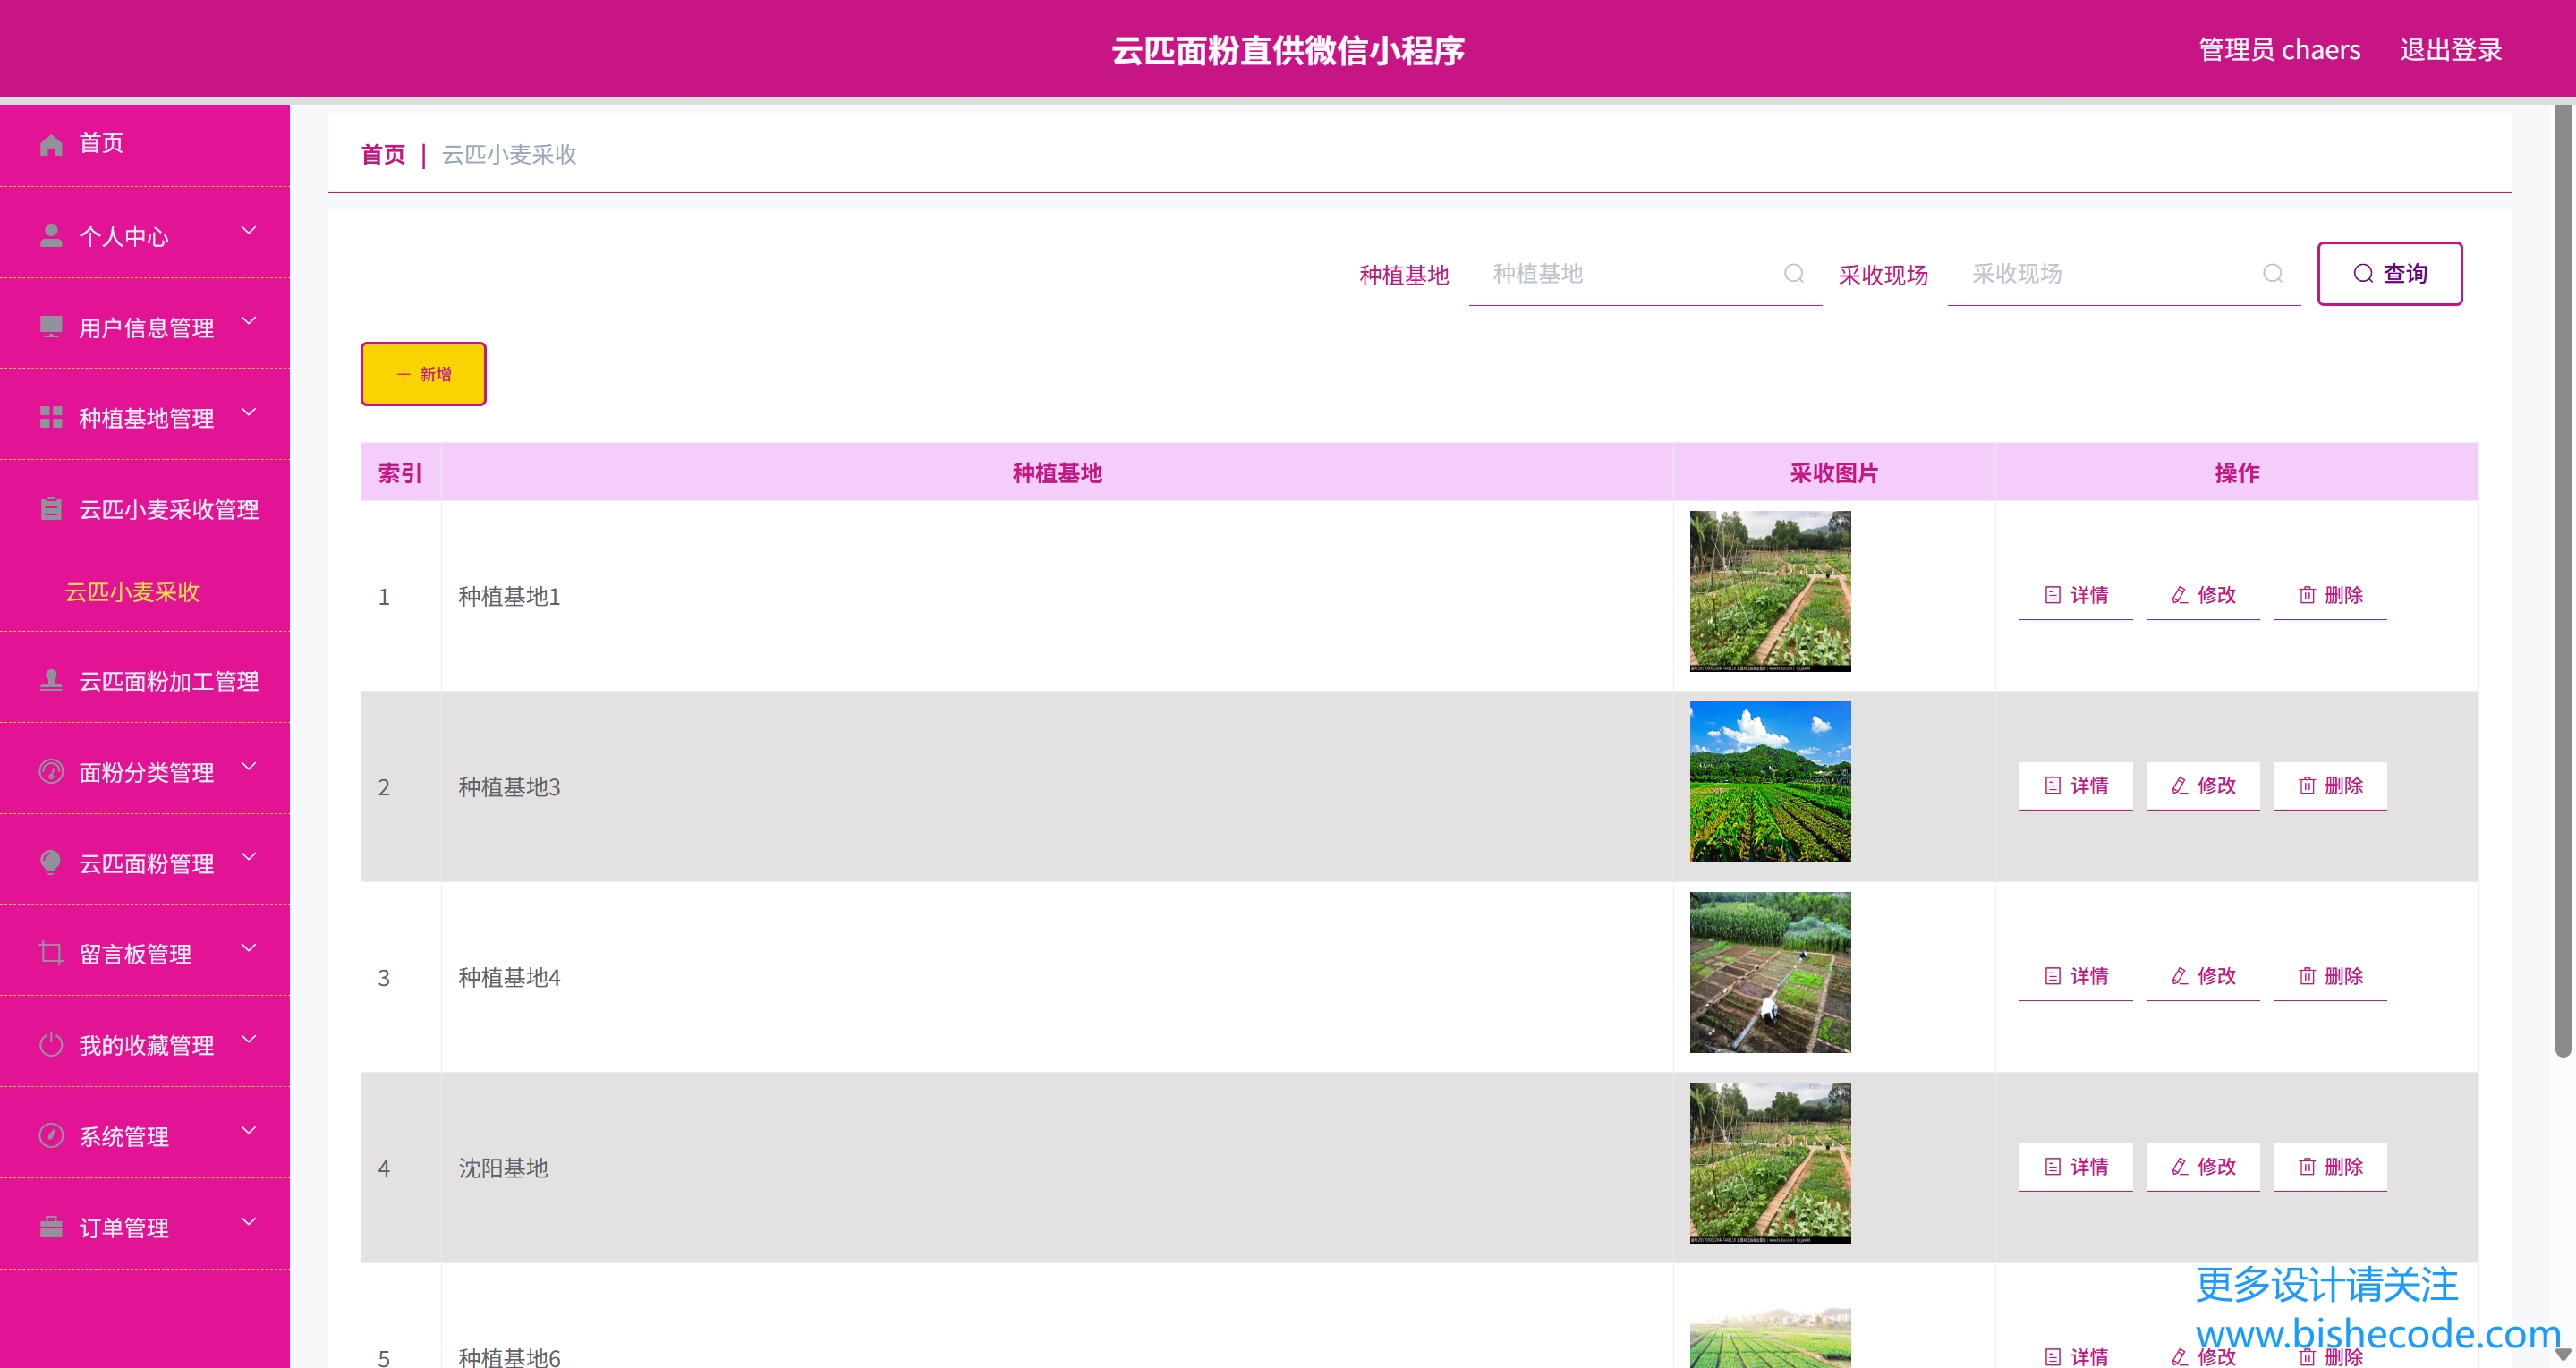Screen dimensions: 2576x1368
Task: Delete the 种植基地3 row
Action: click(2330, 786)
